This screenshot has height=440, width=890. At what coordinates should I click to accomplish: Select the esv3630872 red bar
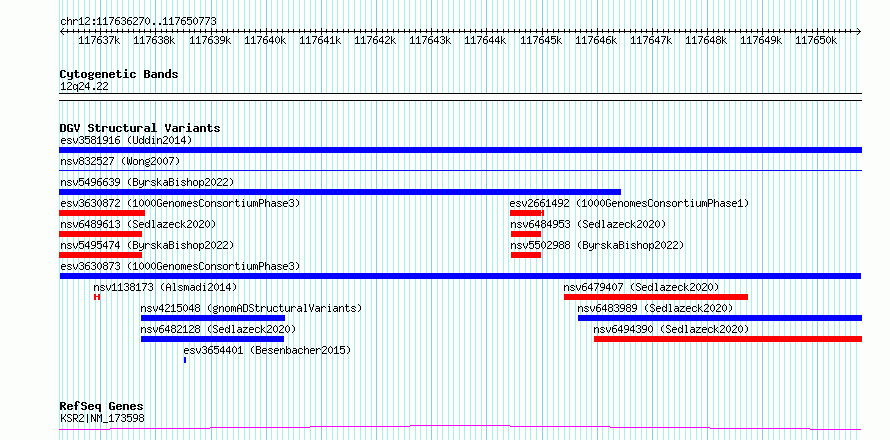click(x=102, y=213)
